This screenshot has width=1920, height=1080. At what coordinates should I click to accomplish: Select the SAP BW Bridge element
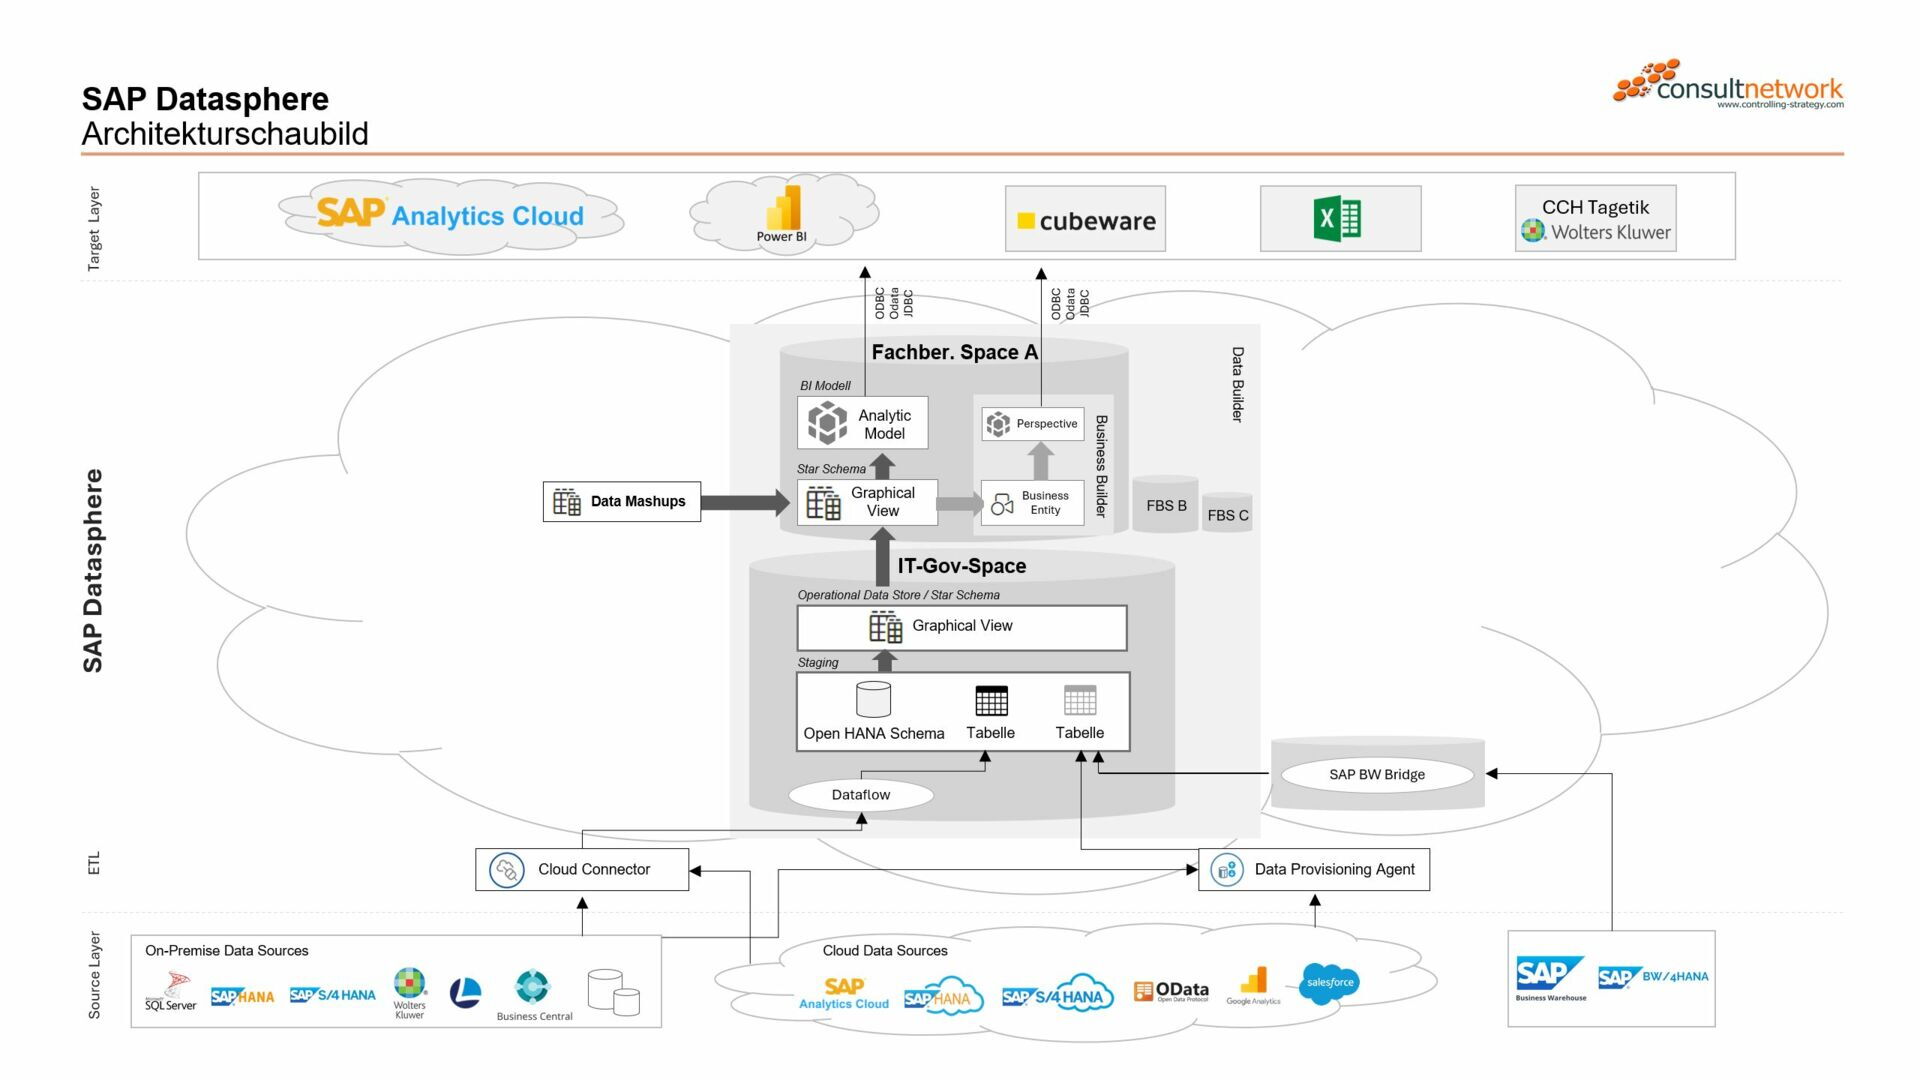1377,773
